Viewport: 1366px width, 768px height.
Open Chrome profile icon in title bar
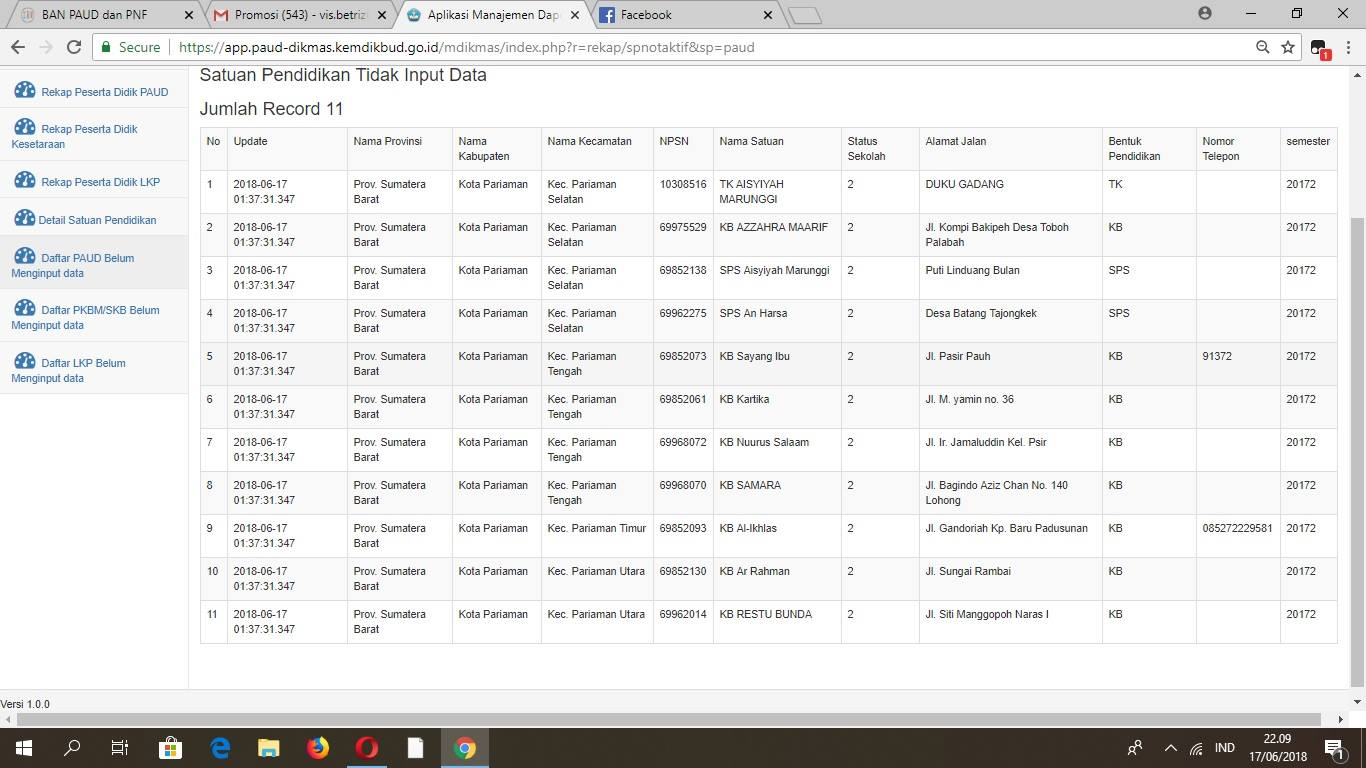1204,14
